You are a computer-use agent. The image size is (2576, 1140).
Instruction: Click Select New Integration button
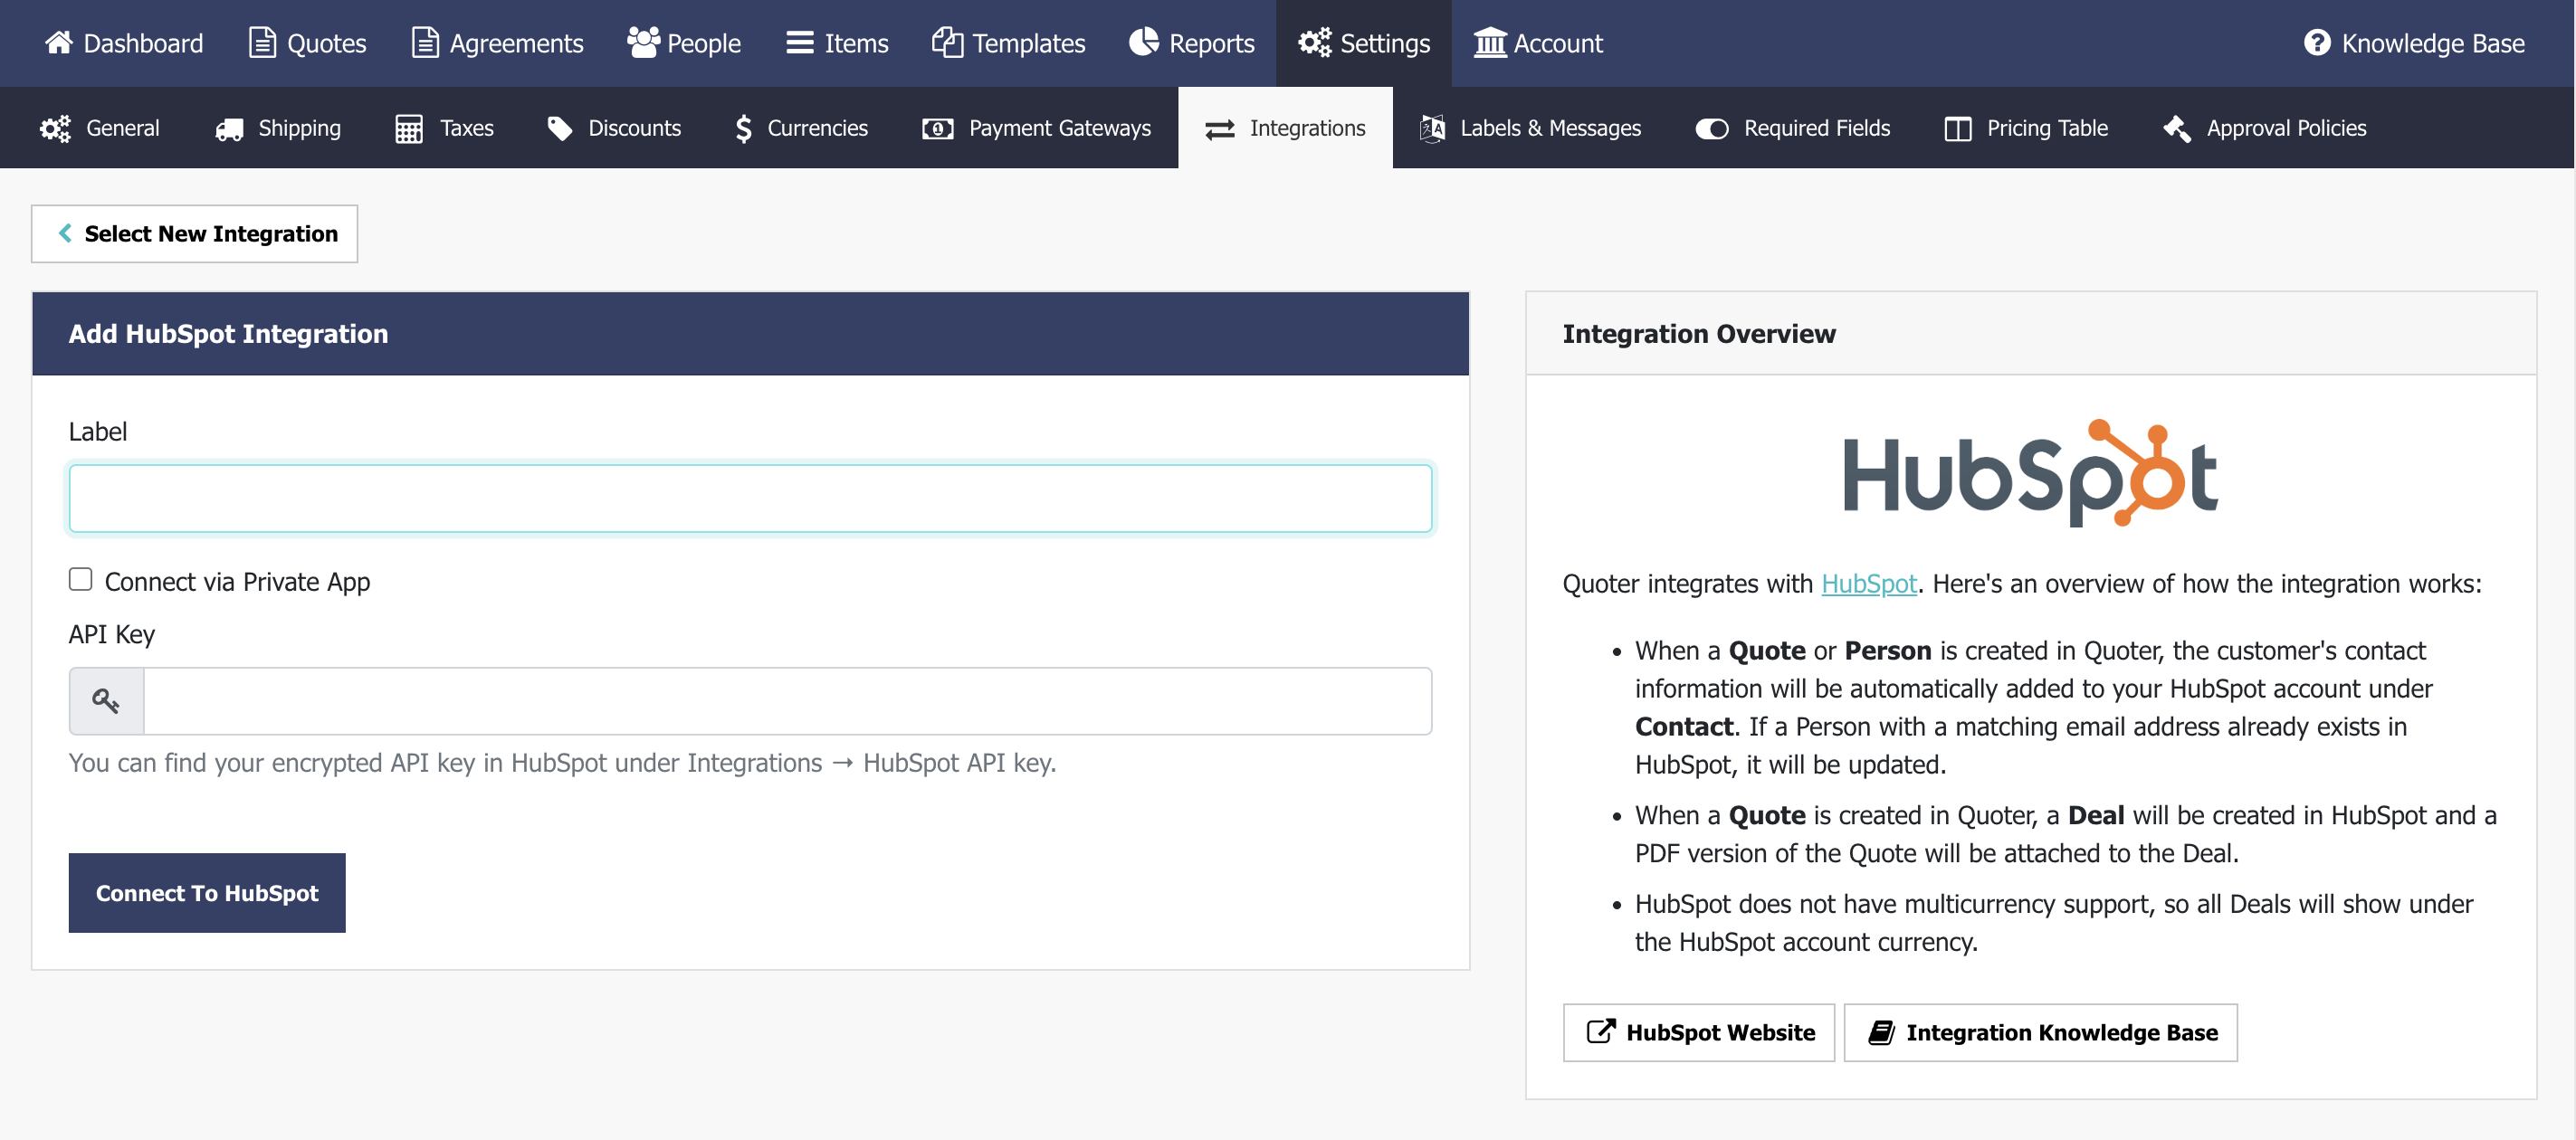pos(195,233)
